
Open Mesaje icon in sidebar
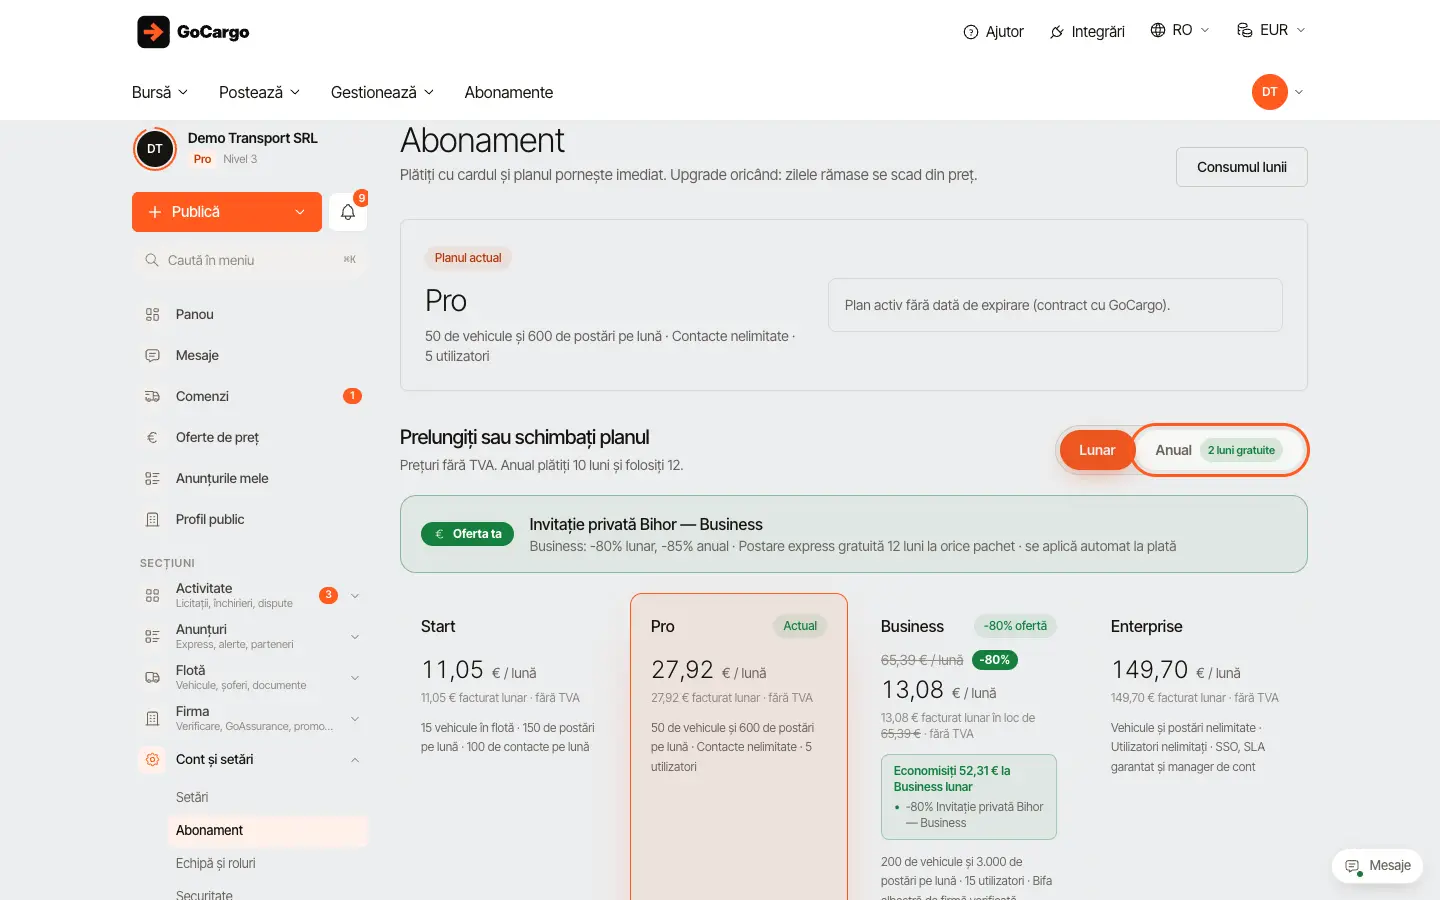152,355
